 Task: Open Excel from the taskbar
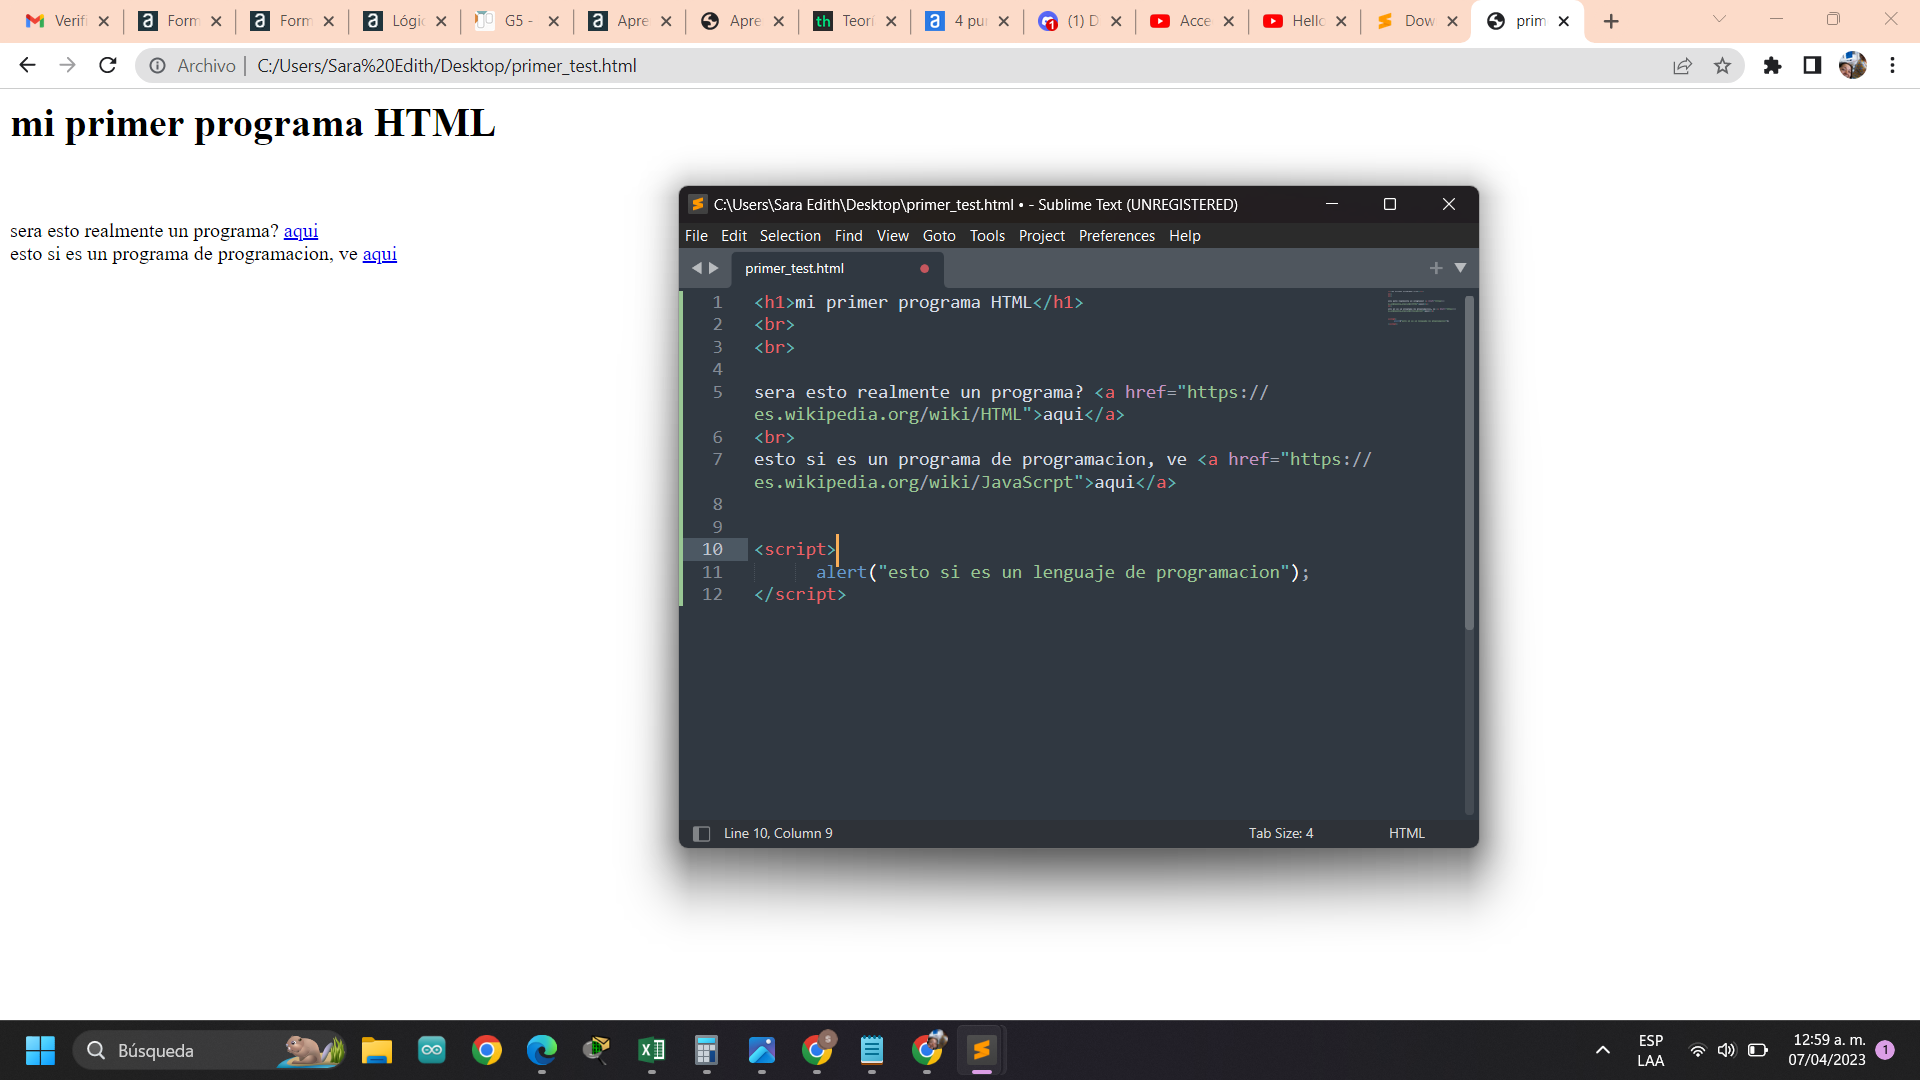pyautogui.click(x=651, y=1050)
